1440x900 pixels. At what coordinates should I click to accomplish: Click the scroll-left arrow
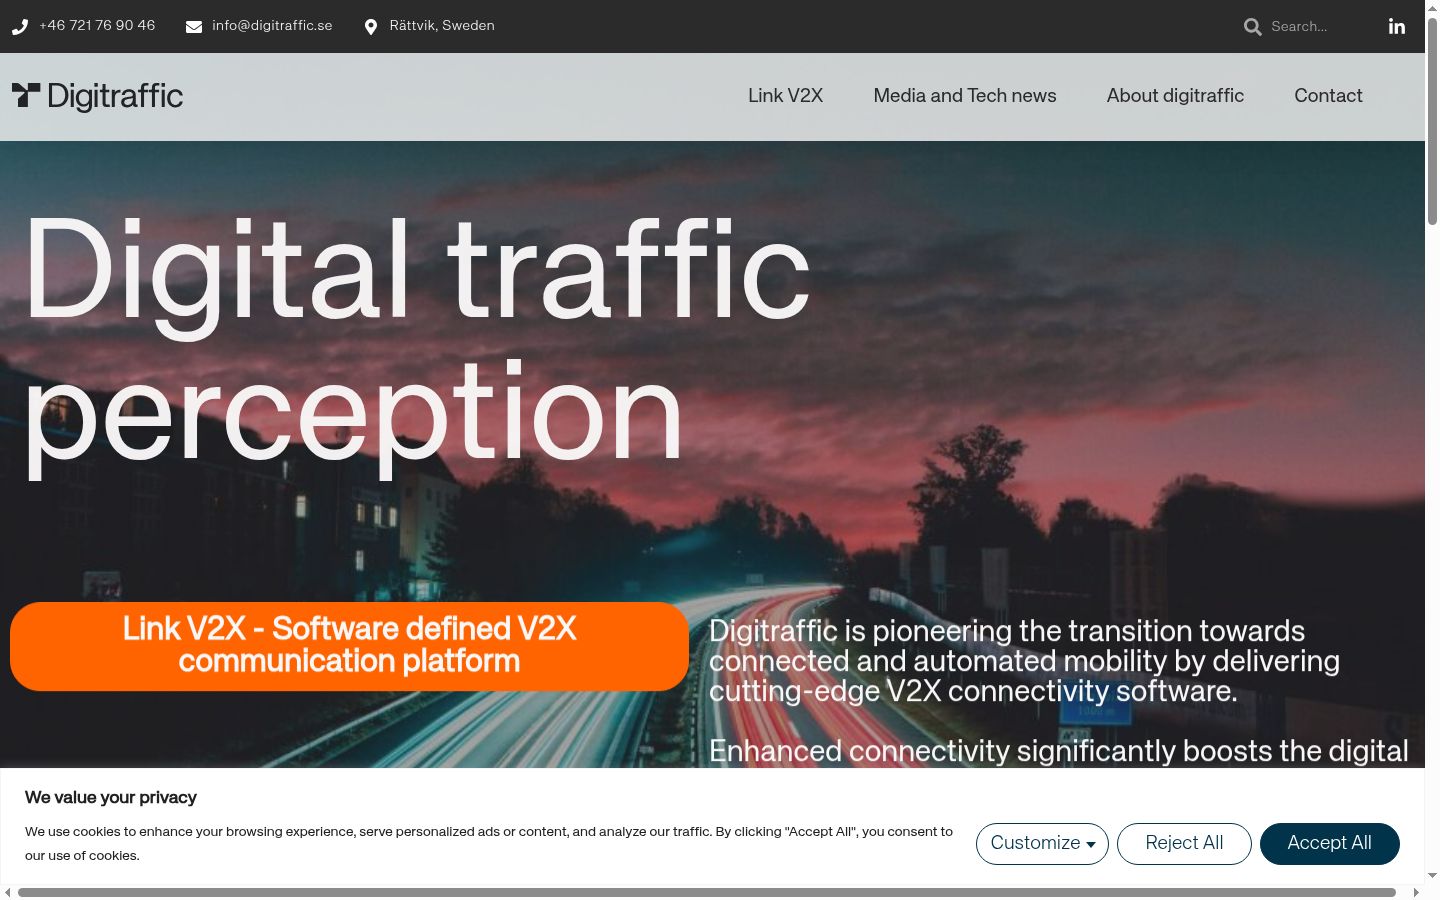[x=8, y=892]
